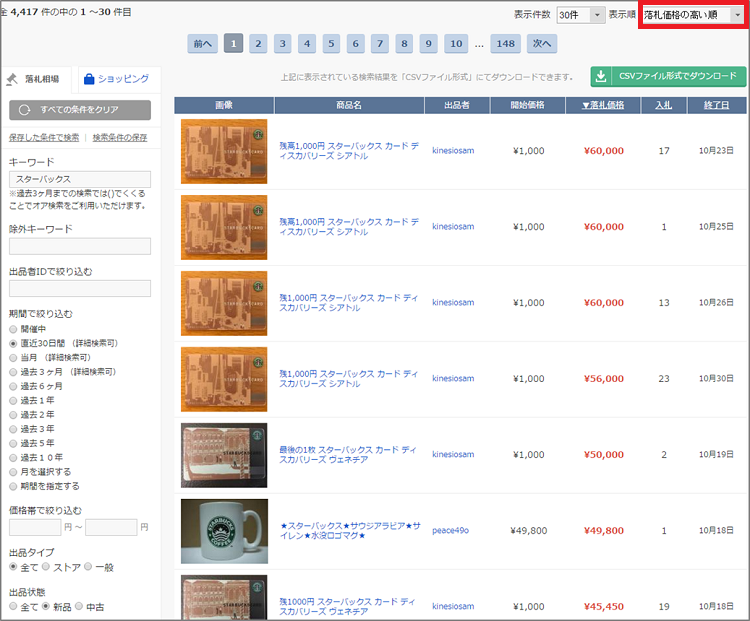The width and height of the screenshot is (750, 621).
Task: Expand the 落札価格の高い順 sort dropdown
Action: 693,15
